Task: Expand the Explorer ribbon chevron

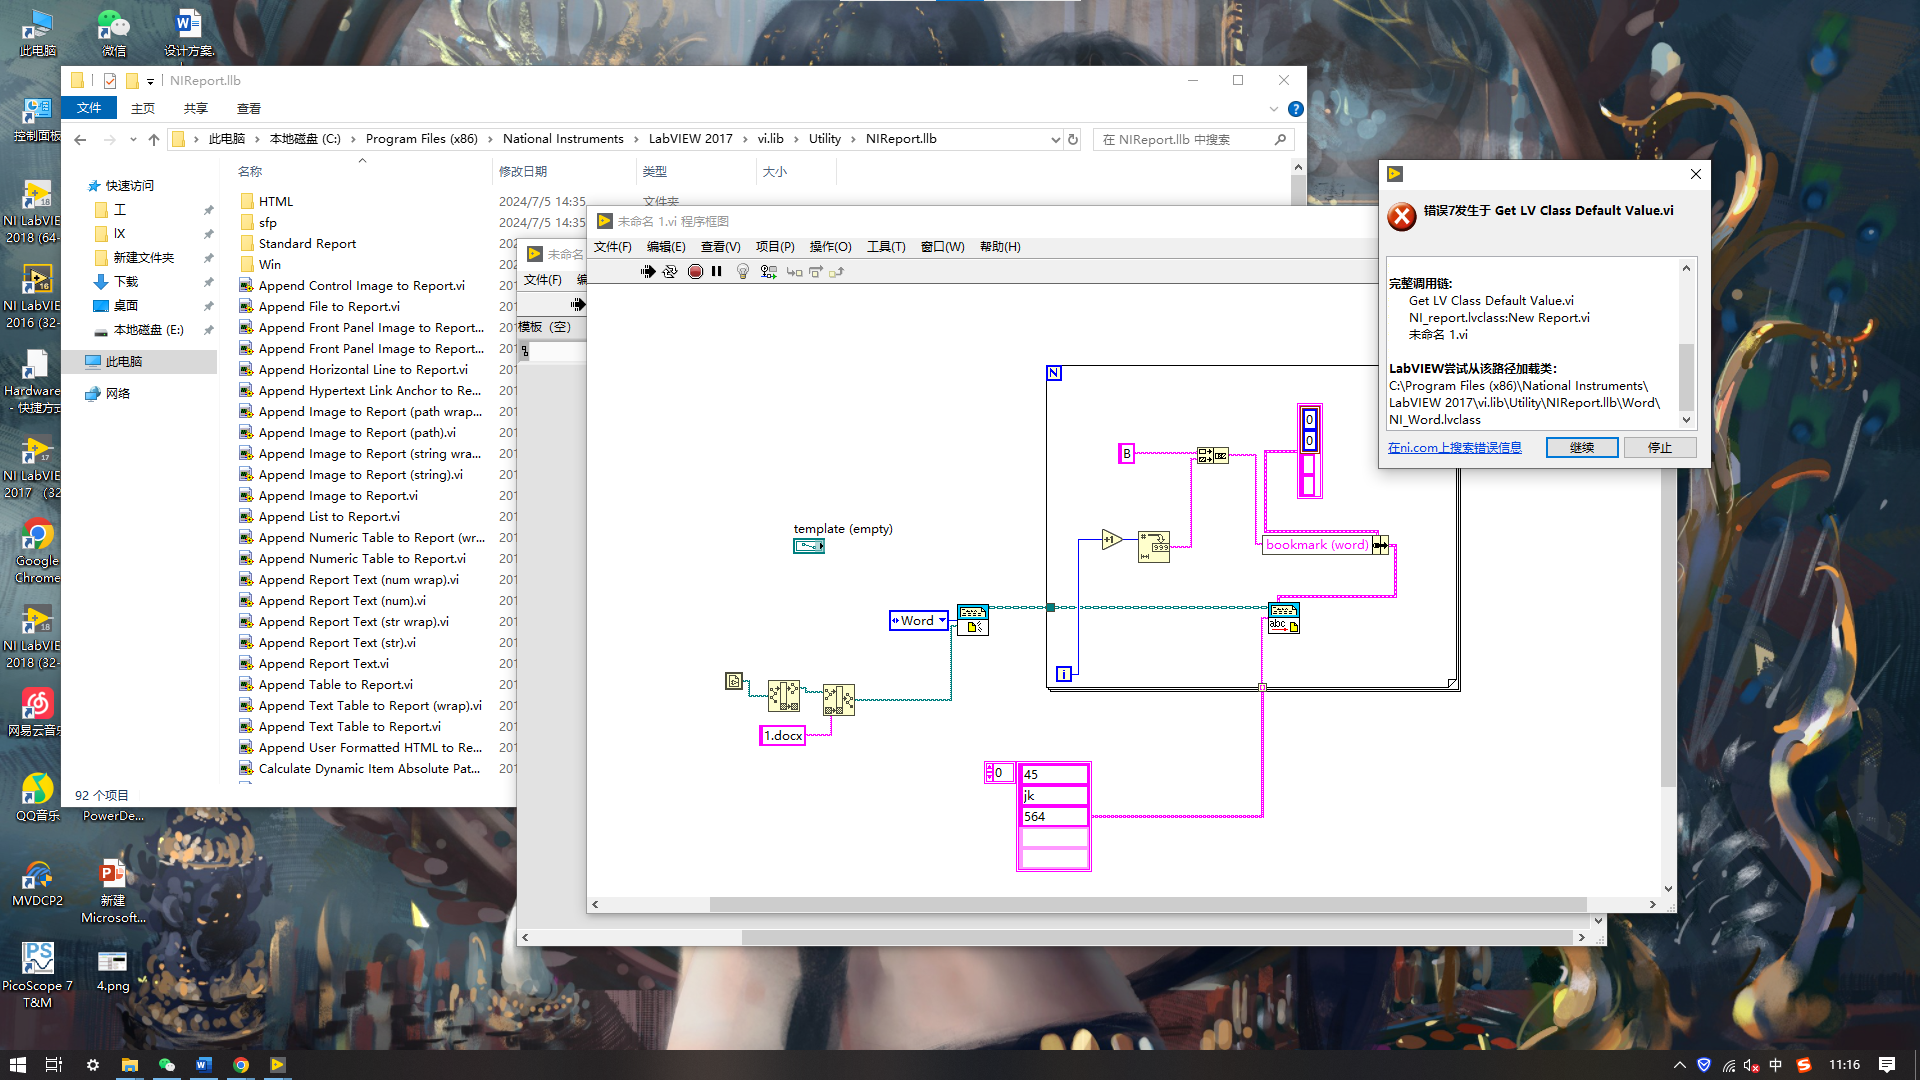Action: coord(1273,109)
